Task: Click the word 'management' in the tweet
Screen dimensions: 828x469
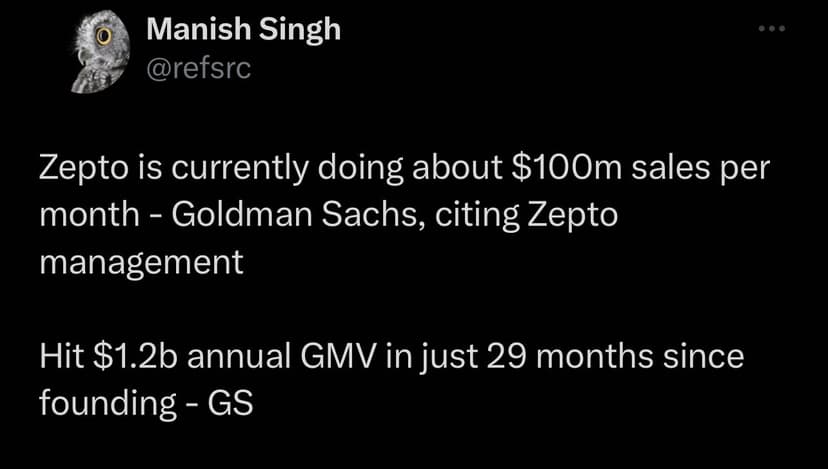Action: (x=141, y=263)
